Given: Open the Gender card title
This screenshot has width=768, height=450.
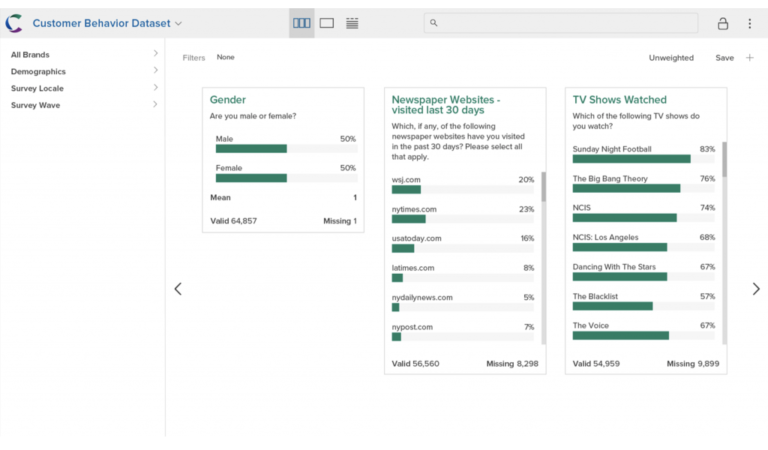Looking at the screenshot, I should [228, 100].
